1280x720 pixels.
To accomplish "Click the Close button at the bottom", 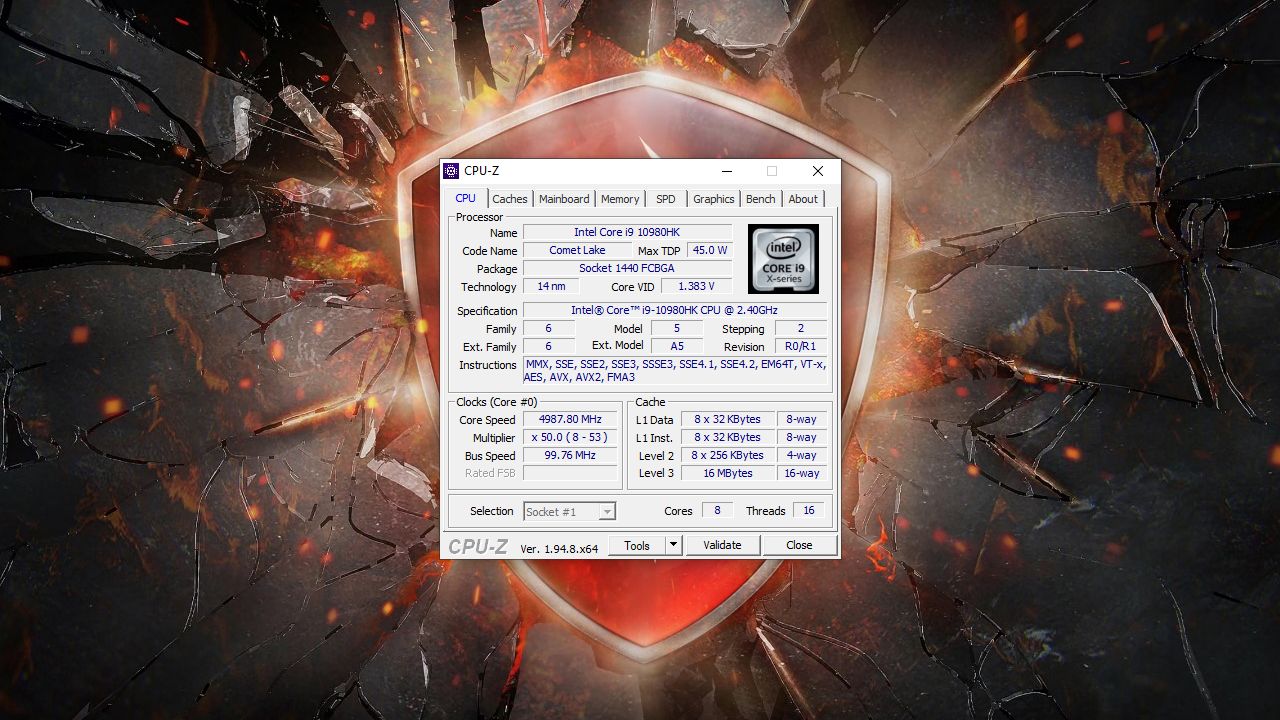I will coord(799,545).
